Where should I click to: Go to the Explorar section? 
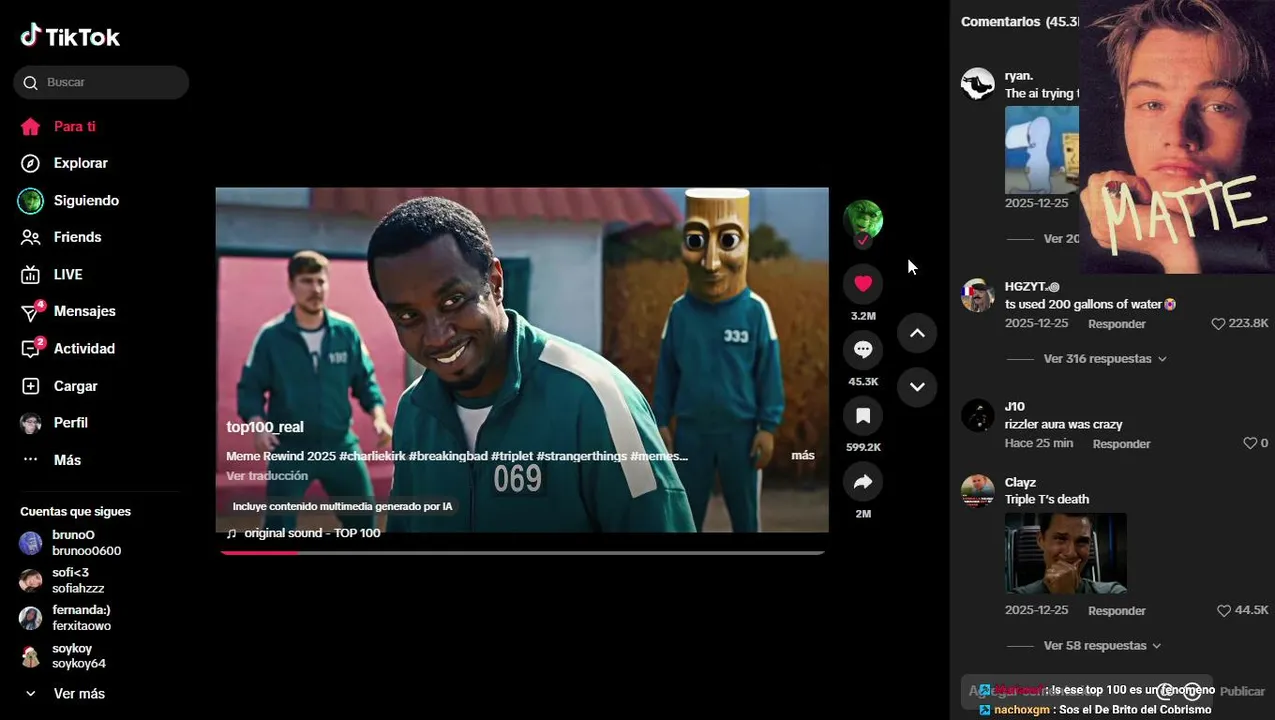[x=80, y=163]
